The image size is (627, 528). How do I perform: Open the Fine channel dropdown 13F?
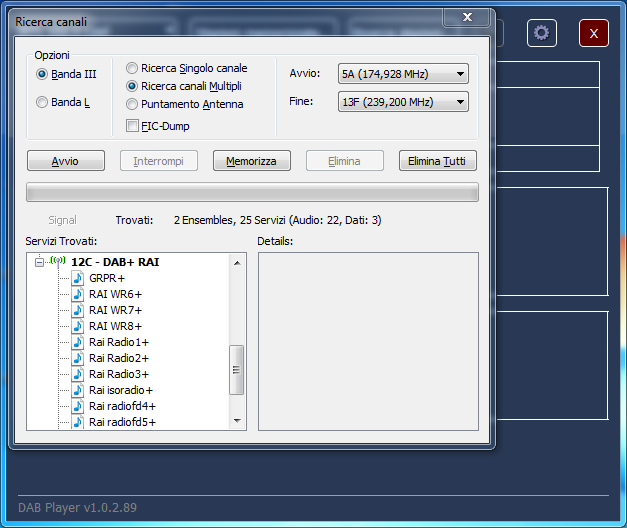coord(403,102)
